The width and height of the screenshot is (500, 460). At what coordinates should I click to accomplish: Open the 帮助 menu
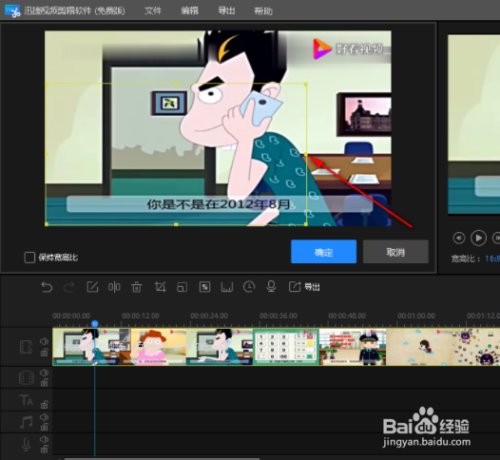(x=263, y=11)
